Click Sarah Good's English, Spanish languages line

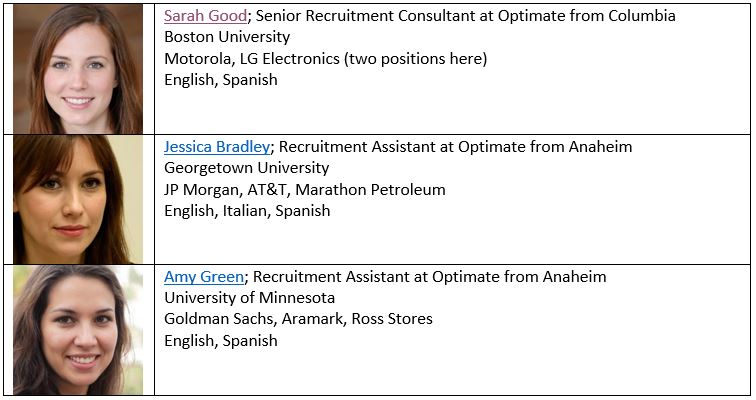pyautogui.click(x=220, y=80)
